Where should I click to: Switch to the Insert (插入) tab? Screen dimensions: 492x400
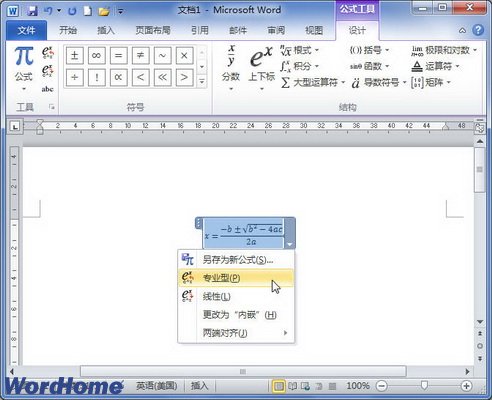(x=106, y=31)
